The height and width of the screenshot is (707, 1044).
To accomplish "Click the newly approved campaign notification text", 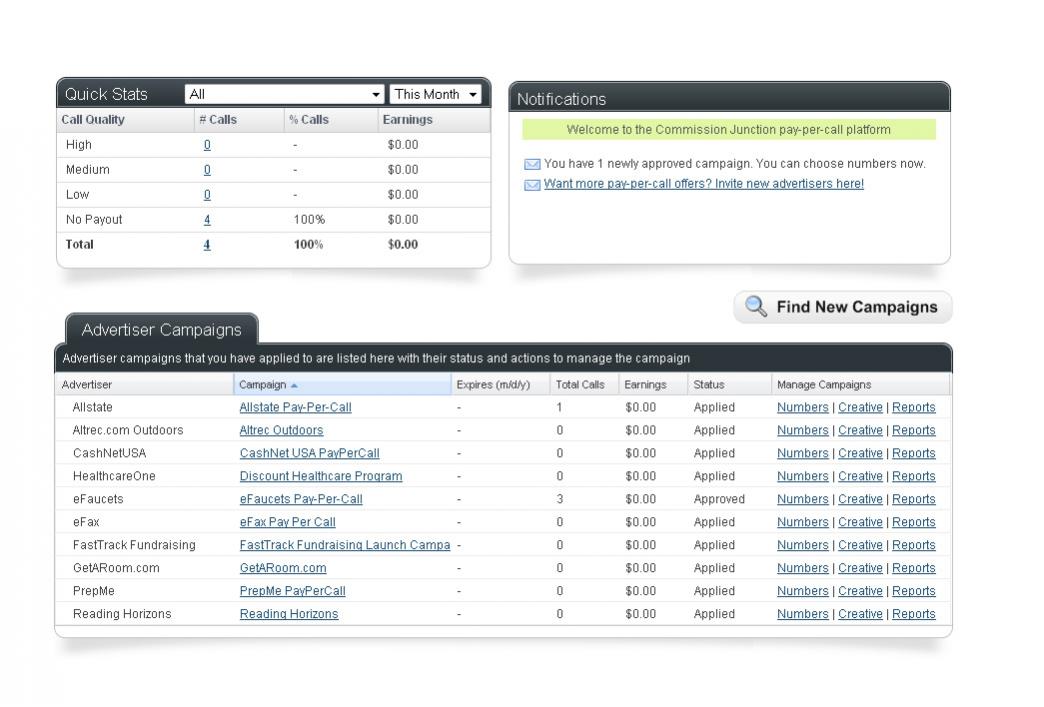I will click(x=734, y=164).
